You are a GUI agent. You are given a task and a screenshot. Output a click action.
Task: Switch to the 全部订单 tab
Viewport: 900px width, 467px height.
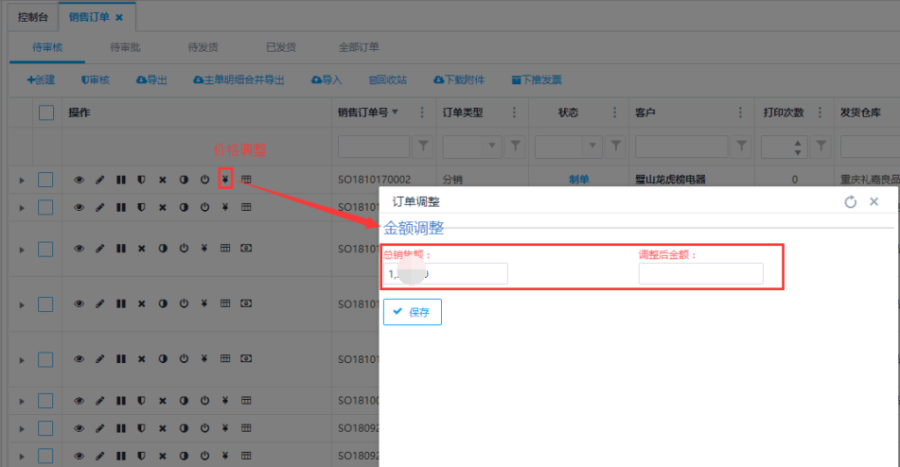point(359,47)
